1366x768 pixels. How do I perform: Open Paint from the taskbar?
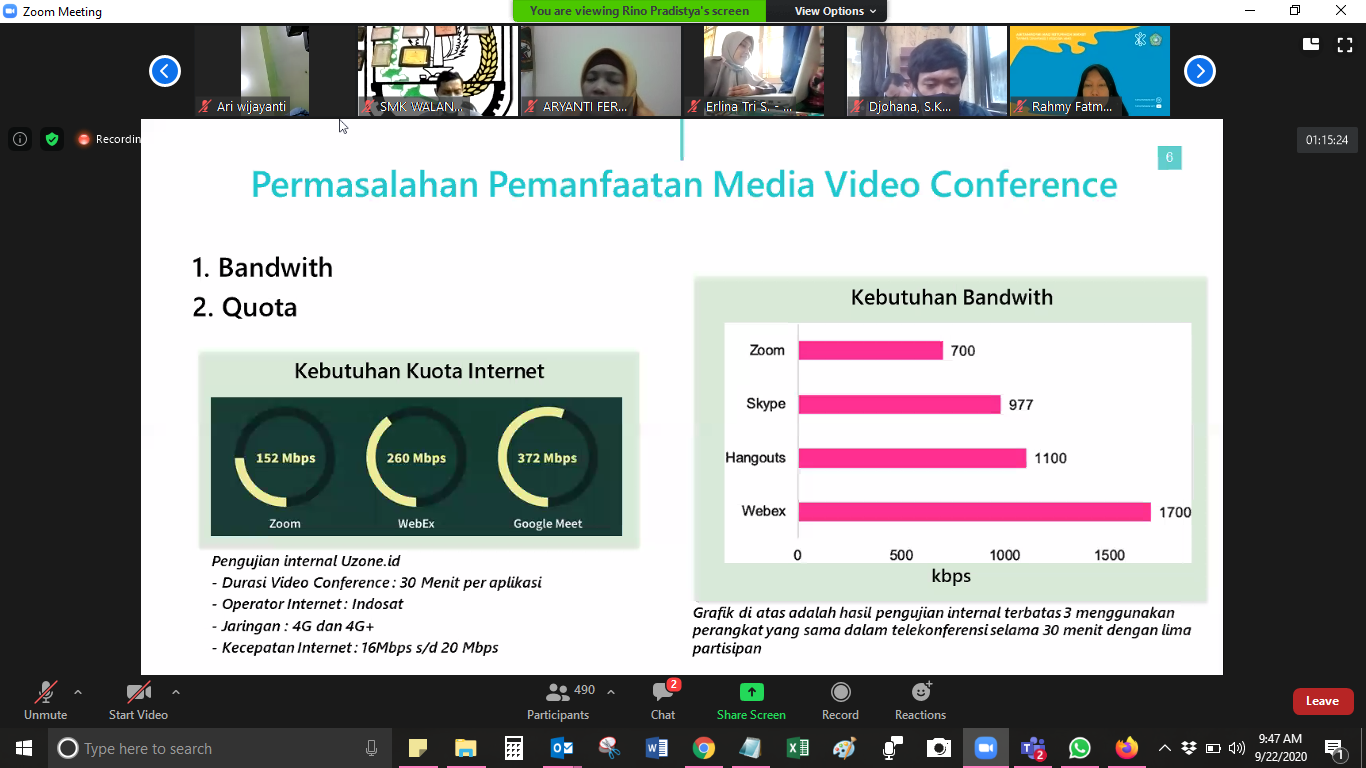[x=845, y=748]
